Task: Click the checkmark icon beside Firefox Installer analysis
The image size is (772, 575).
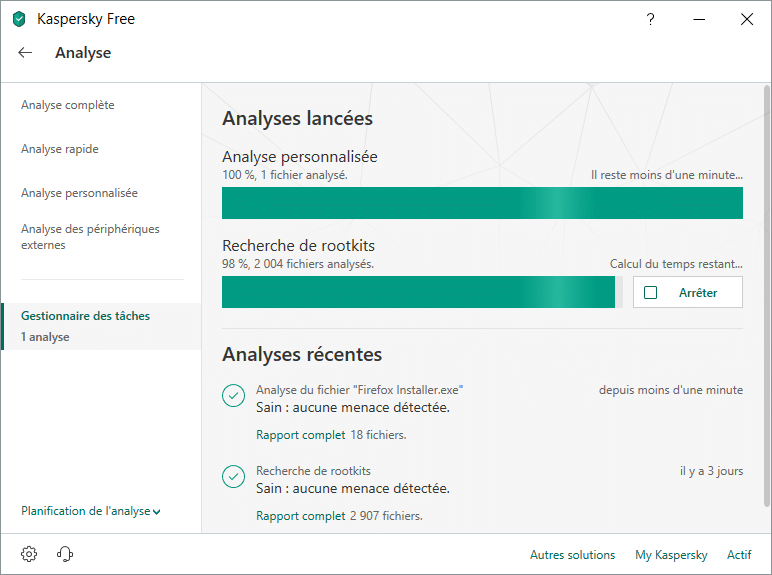Action: pyautogui.click(x=233, y=395)
